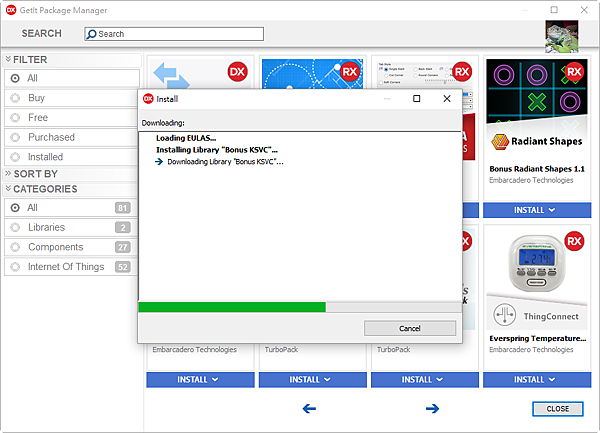Close the Install dialog

447,99
